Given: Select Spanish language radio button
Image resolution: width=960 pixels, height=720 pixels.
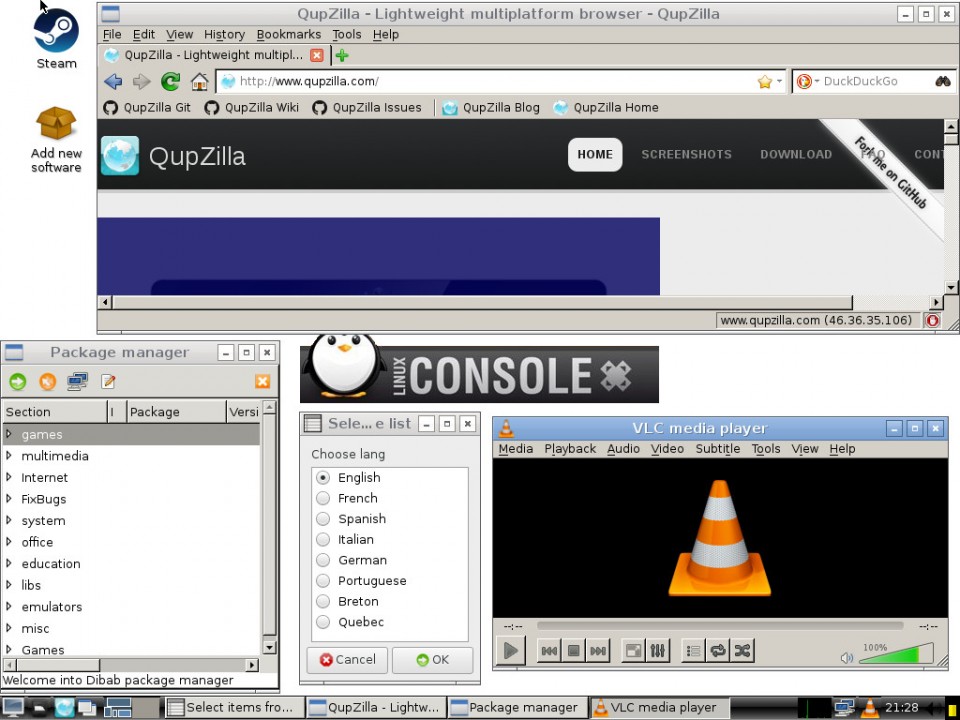Looking at the screenshot, I should tap(323, 519).
